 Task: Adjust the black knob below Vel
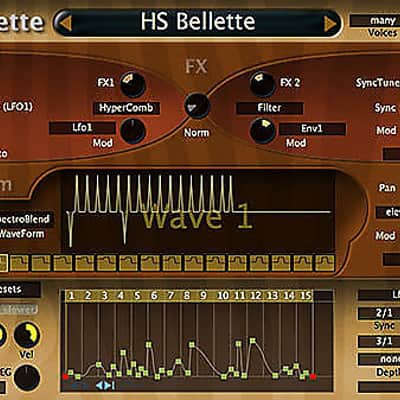click(27, 378)
